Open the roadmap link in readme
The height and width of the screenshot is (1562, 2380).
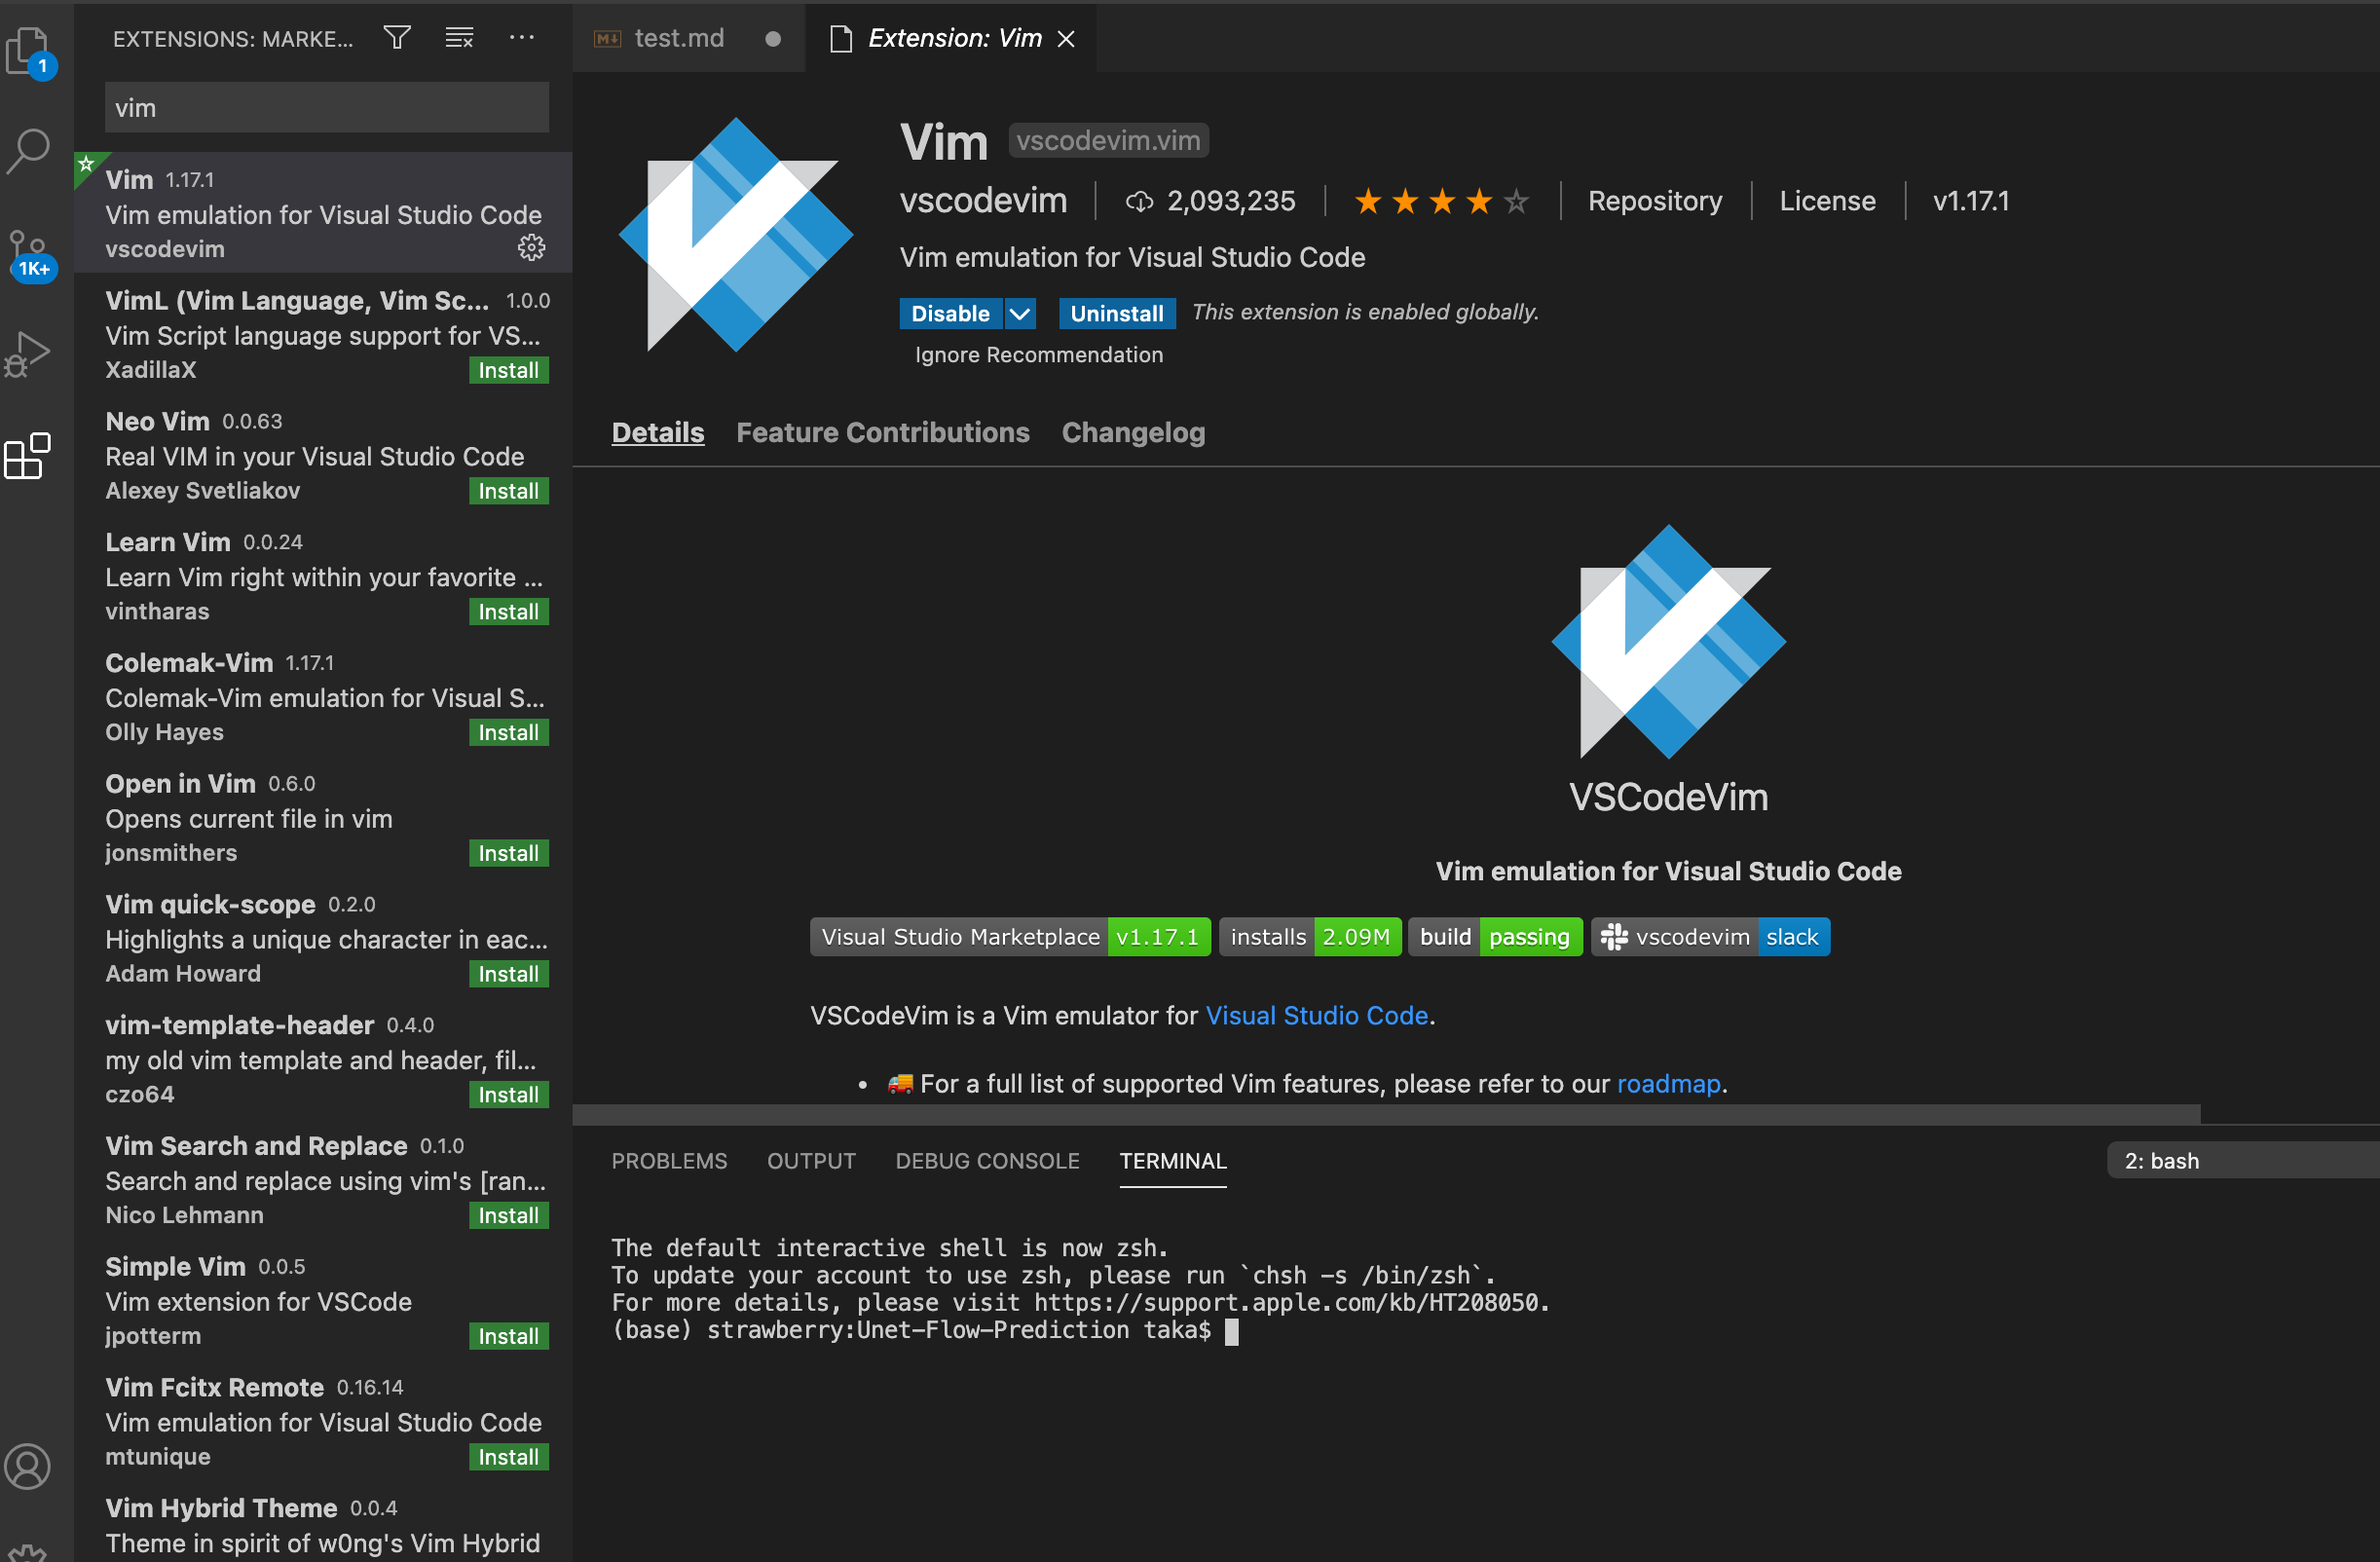[x=1668, y=1084]
